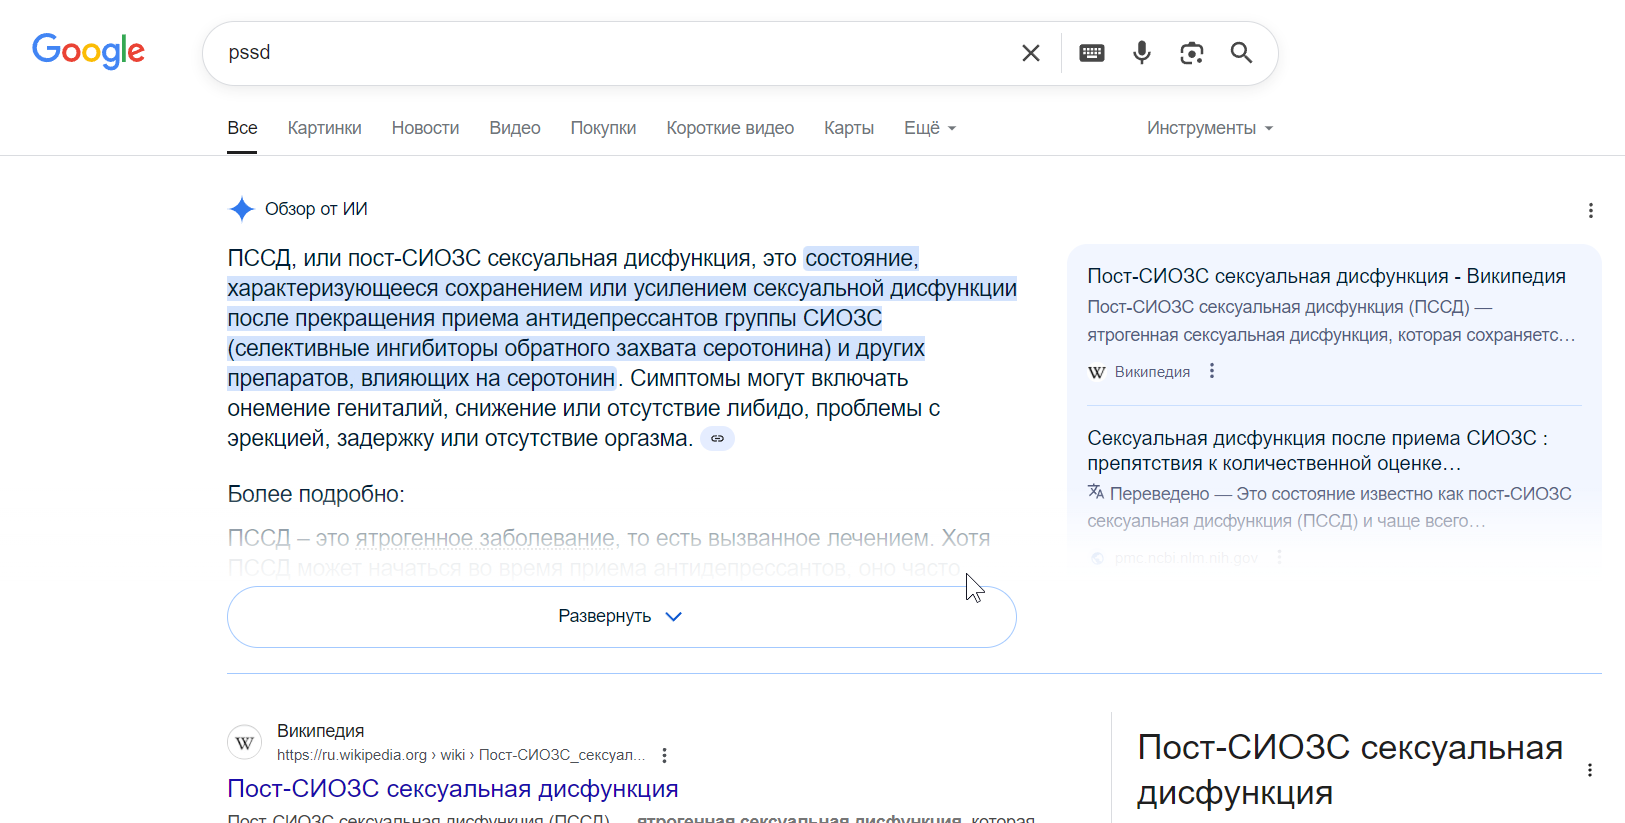The height and width of the screenshot is (823, 1625).
Task: Click the knowledge panel title Пост-СИОЗС сексуальная дисфункция
Action: 1350,770
